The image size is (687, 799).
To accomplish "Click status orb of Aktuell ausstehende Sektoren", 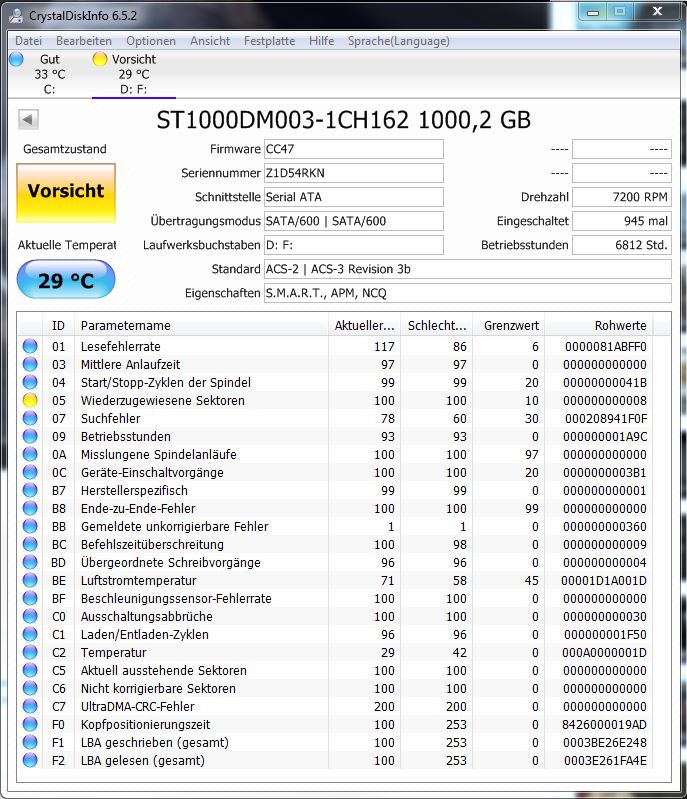I will [30, 670].
